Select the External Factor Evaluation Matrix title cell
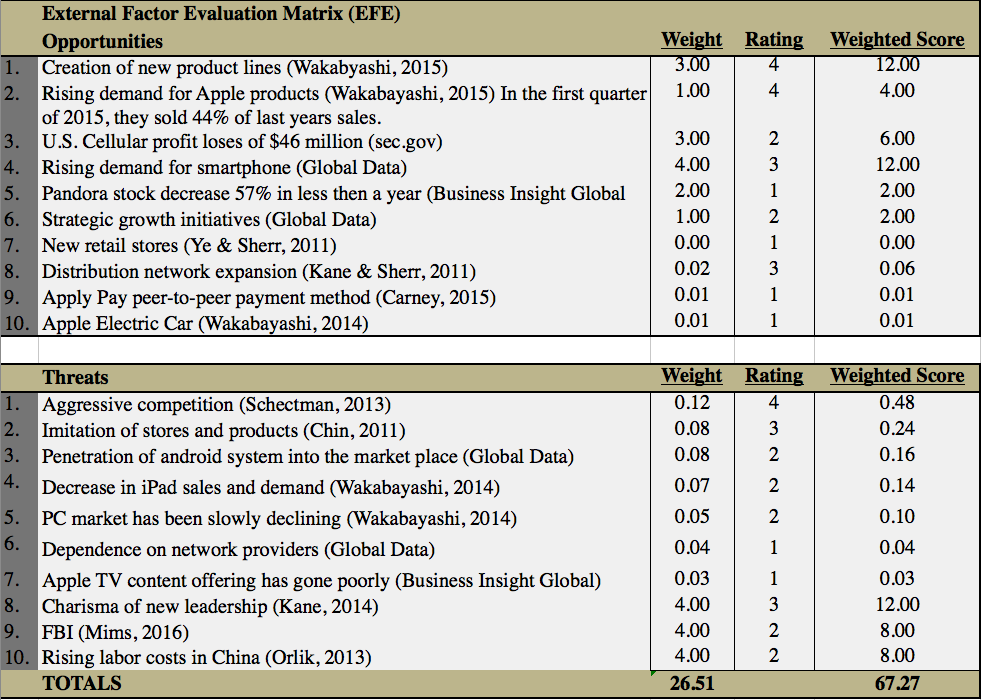Viewport: 981px width, 700px height. coord(222,15)
